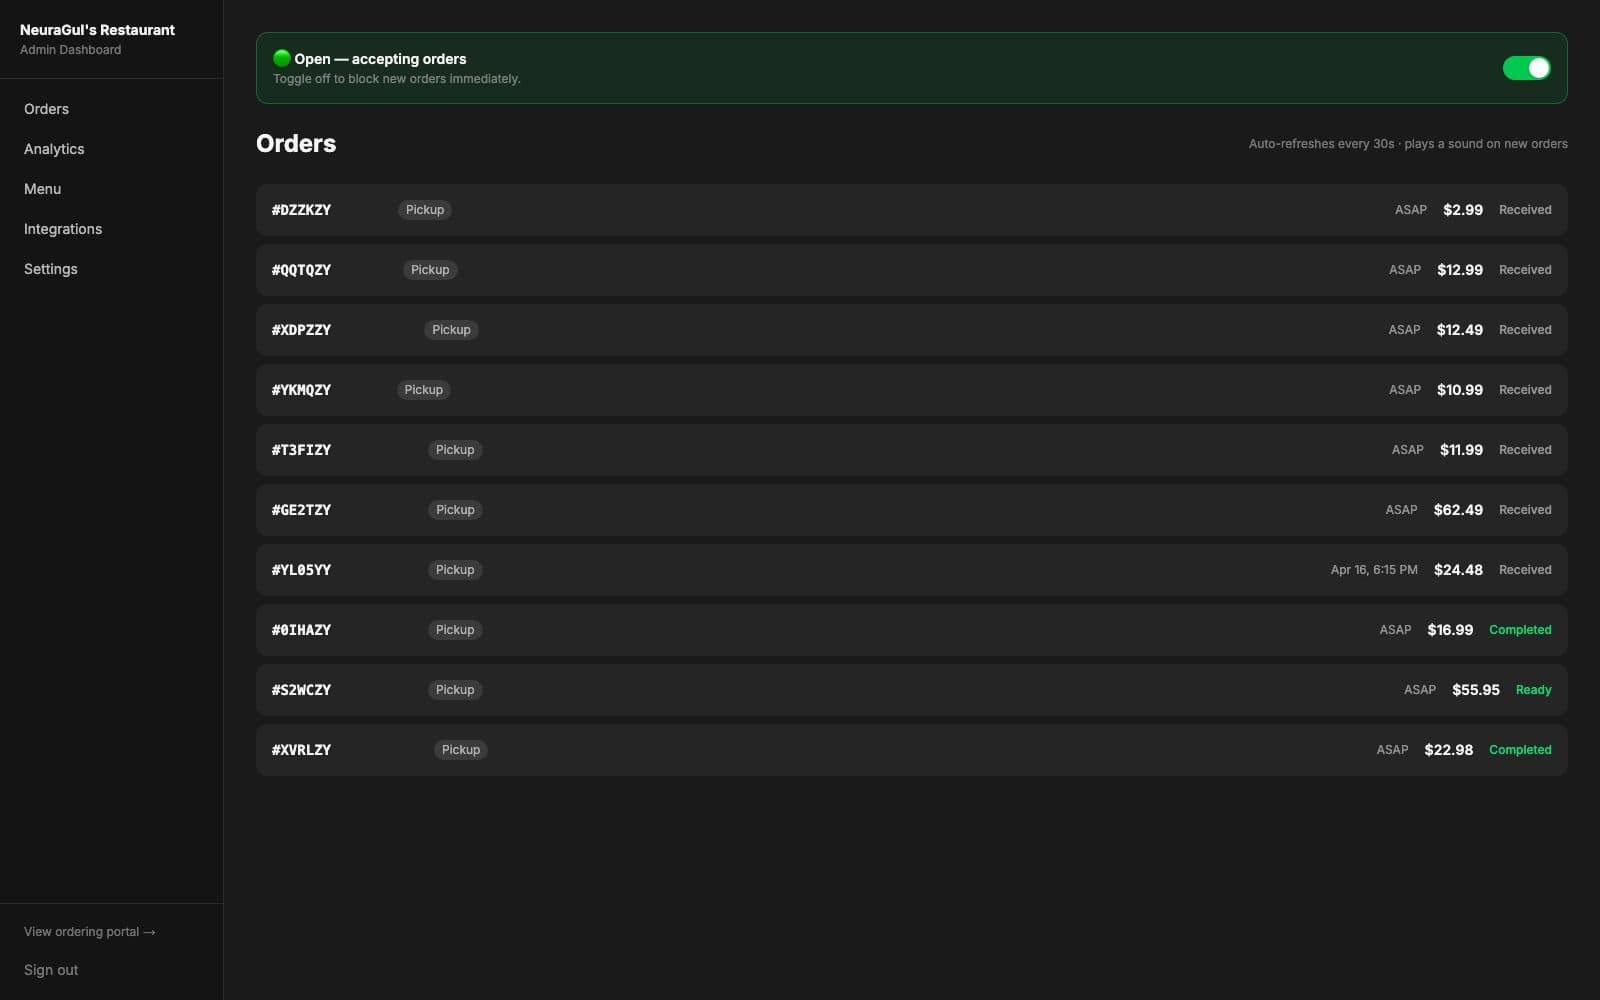Toggle off the accepting orders switch
This screenshot has height=1000, width=1600.
pyautogui.click(x=1526, y=68)
